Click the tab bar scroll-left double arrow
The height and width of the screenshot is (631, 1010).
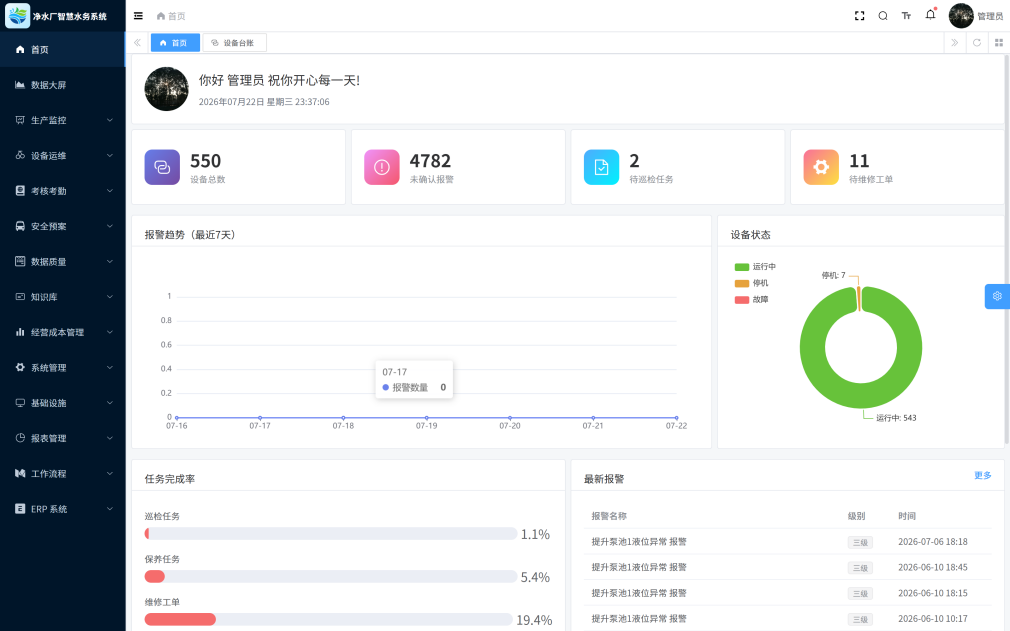(137, 42)
